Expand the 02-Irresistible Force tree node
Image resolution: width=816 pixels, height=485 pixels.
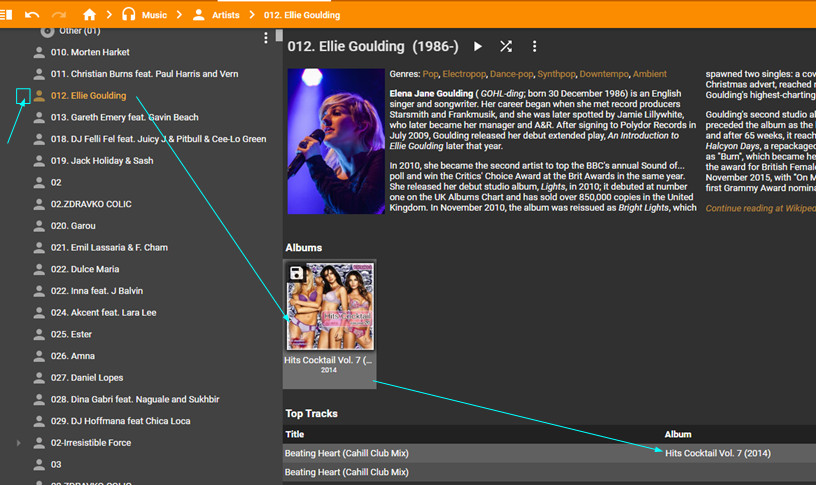point(18,442)
